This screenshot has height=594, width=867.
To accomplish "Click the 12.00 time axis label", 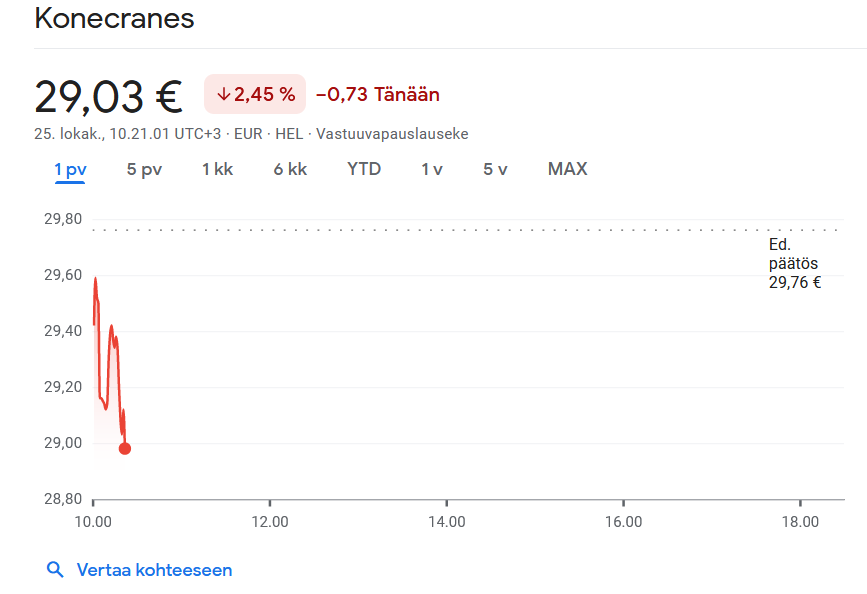I will point(270,521).
